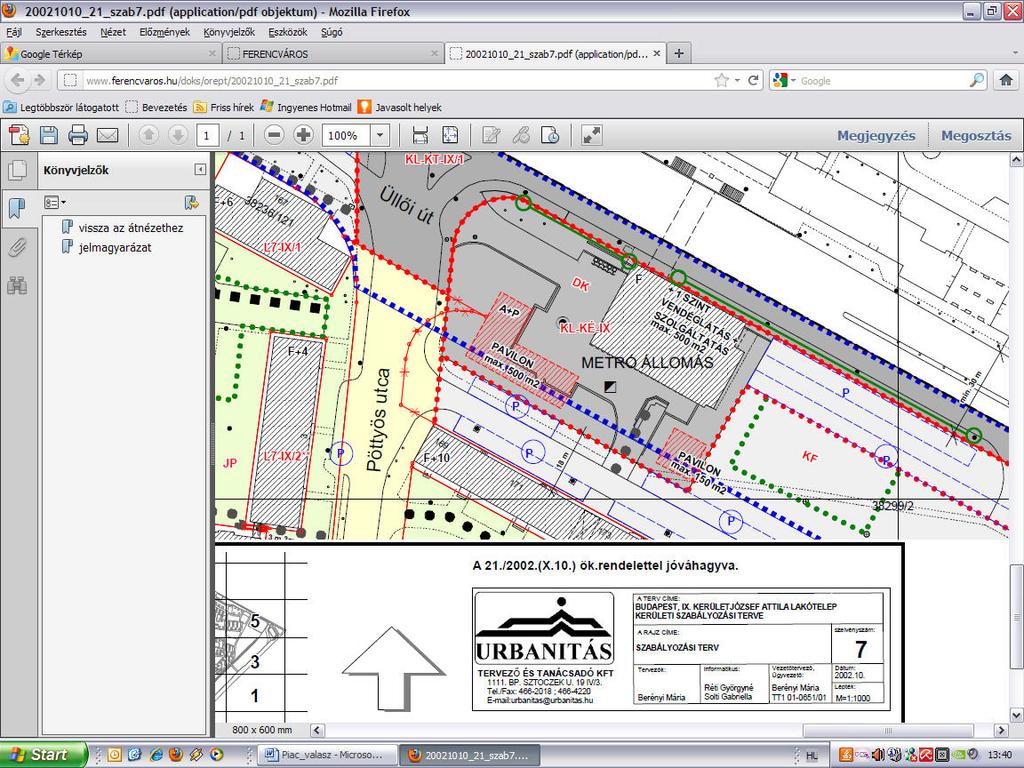The width and height of the screenshot is (1024, 768).
Task: Go to Firefox home page
Action: [1006, 80]
